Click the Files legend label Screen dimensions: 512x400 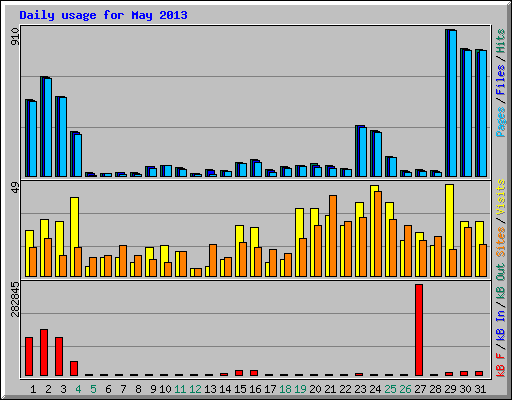click(x=501, y=80)
